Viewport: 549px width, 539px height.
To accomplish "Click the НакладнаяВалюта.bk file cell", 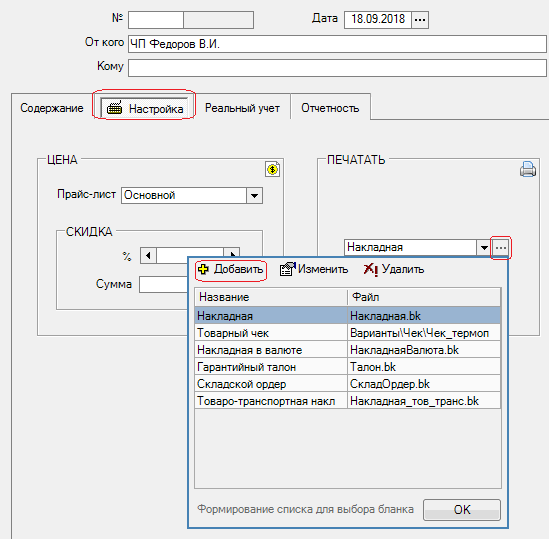I will [424, 350].
